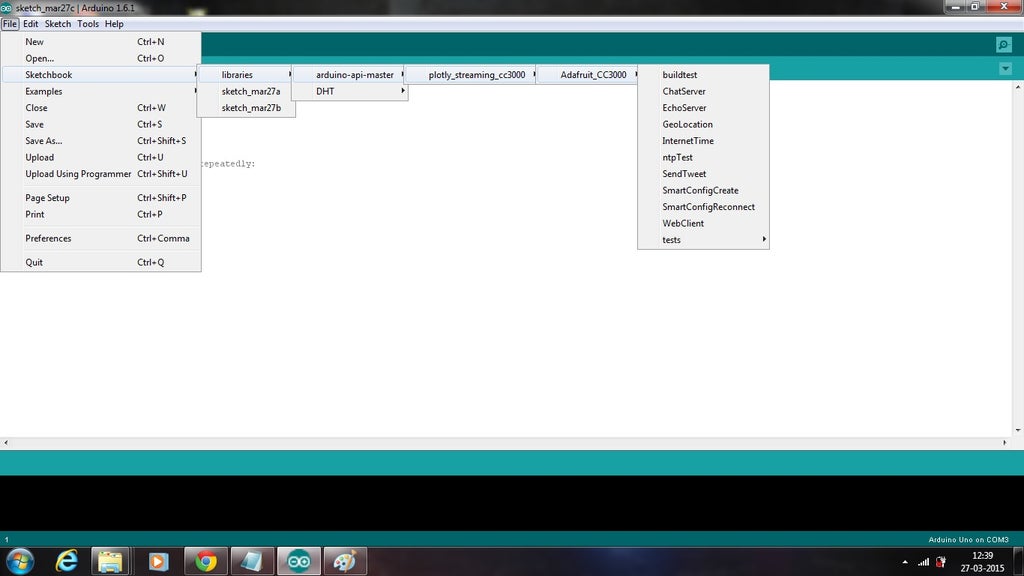
Task: Open the ntpTest example
Action: click(x=703, y=157)
